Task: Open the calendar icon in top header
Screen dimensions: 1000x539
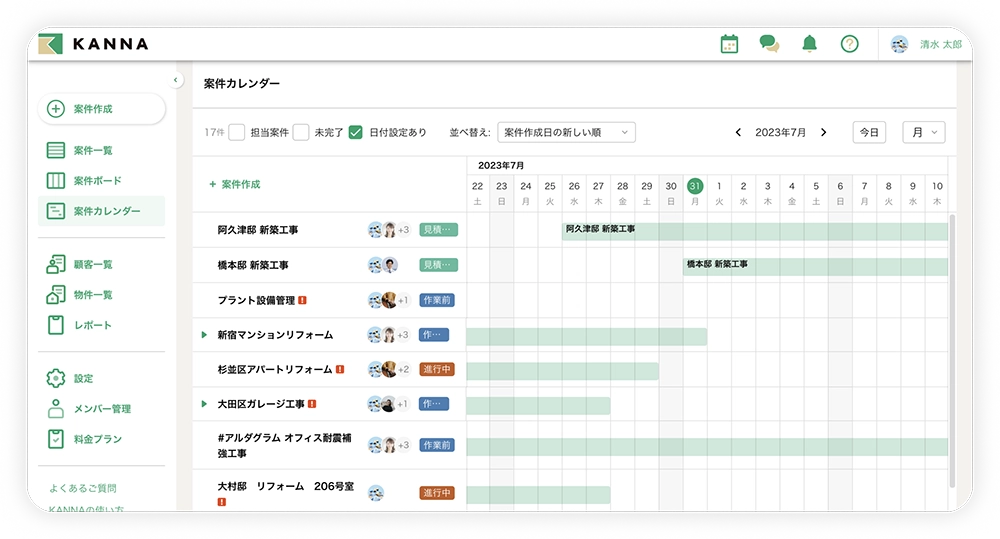Action: pyautogui.click(x=729, y=44)
